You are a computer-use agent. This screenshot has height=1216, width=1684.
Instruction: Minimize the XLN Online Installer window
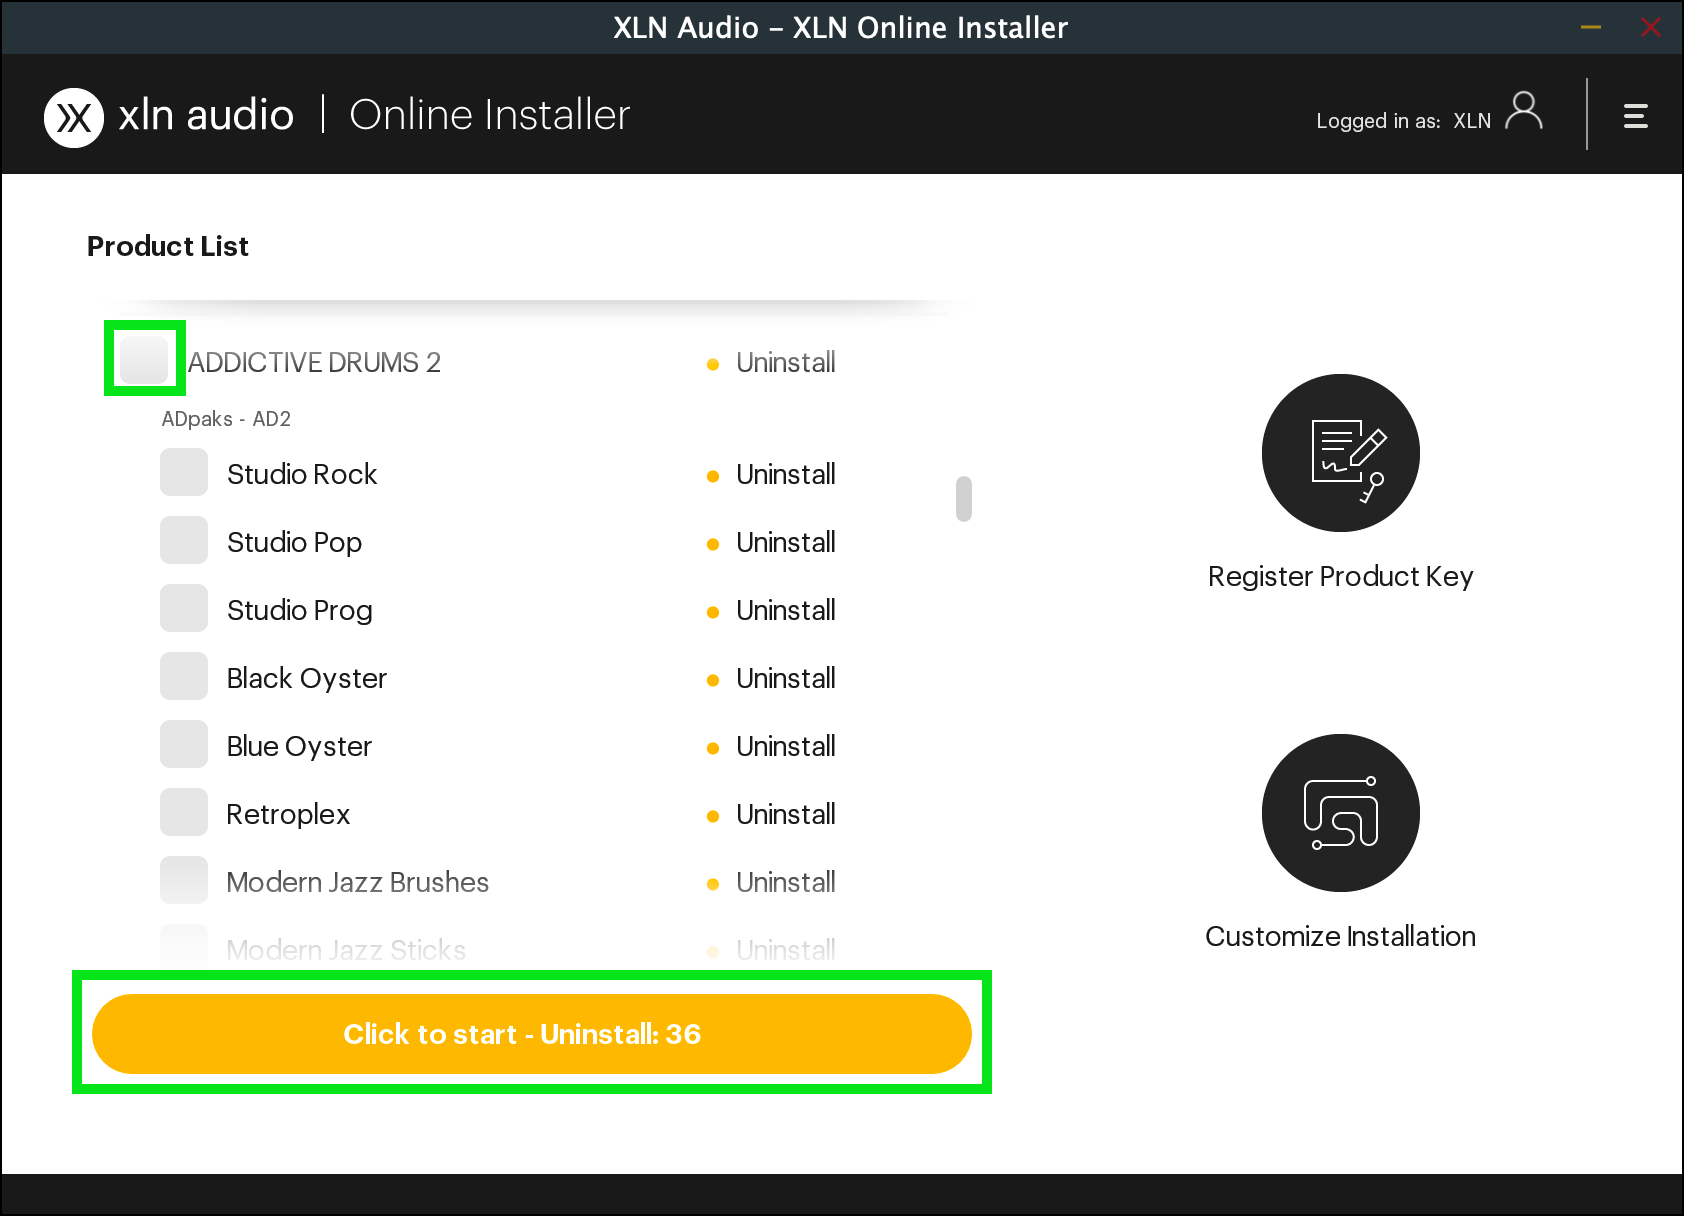click(1591, 27)
